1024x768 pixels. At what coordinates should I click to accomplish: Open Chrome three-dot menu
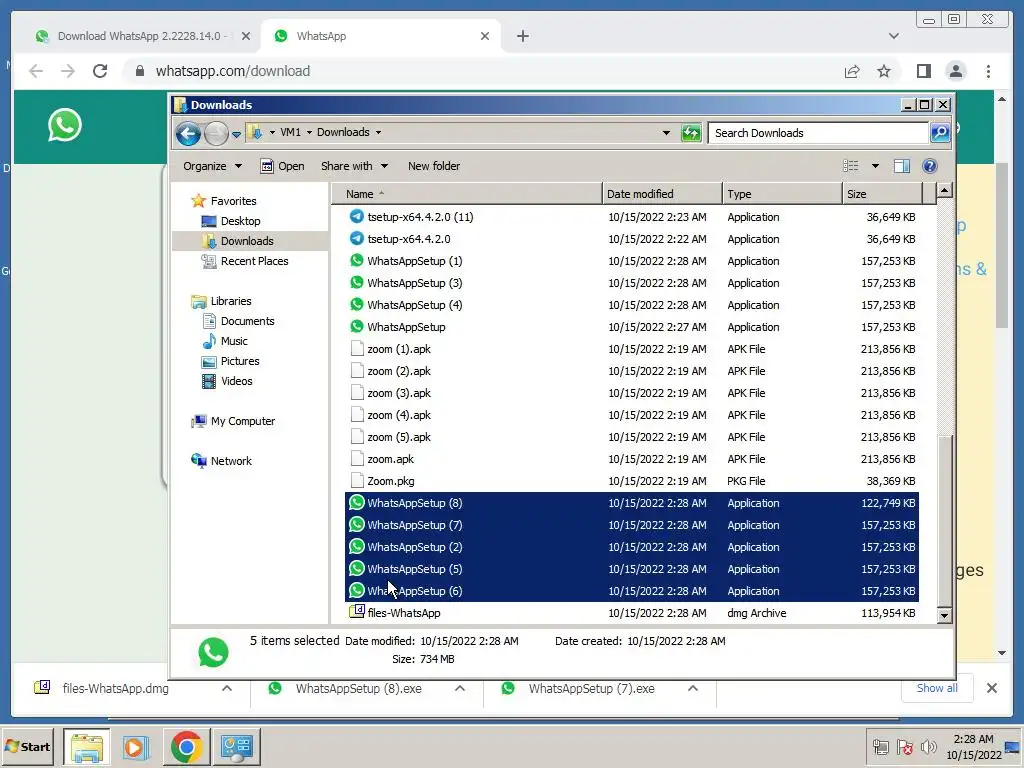[988, 71]
